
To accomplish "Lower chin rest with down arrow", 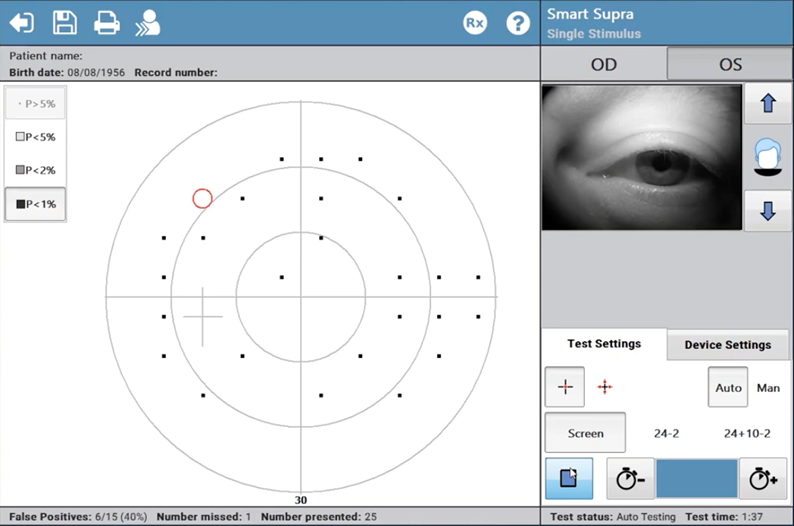I will click(768, 211).
